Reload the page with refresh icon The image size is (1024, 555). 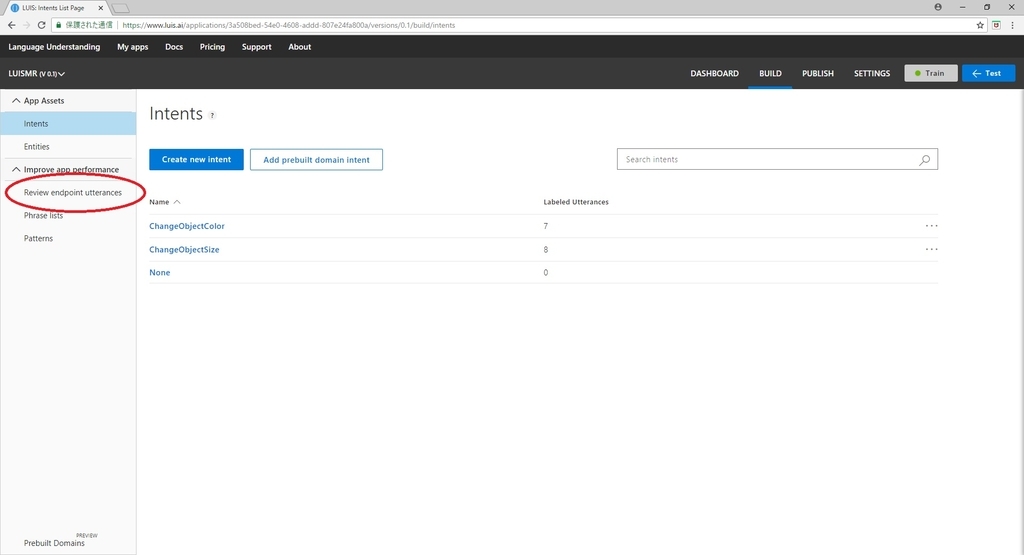tap(41, 25)
